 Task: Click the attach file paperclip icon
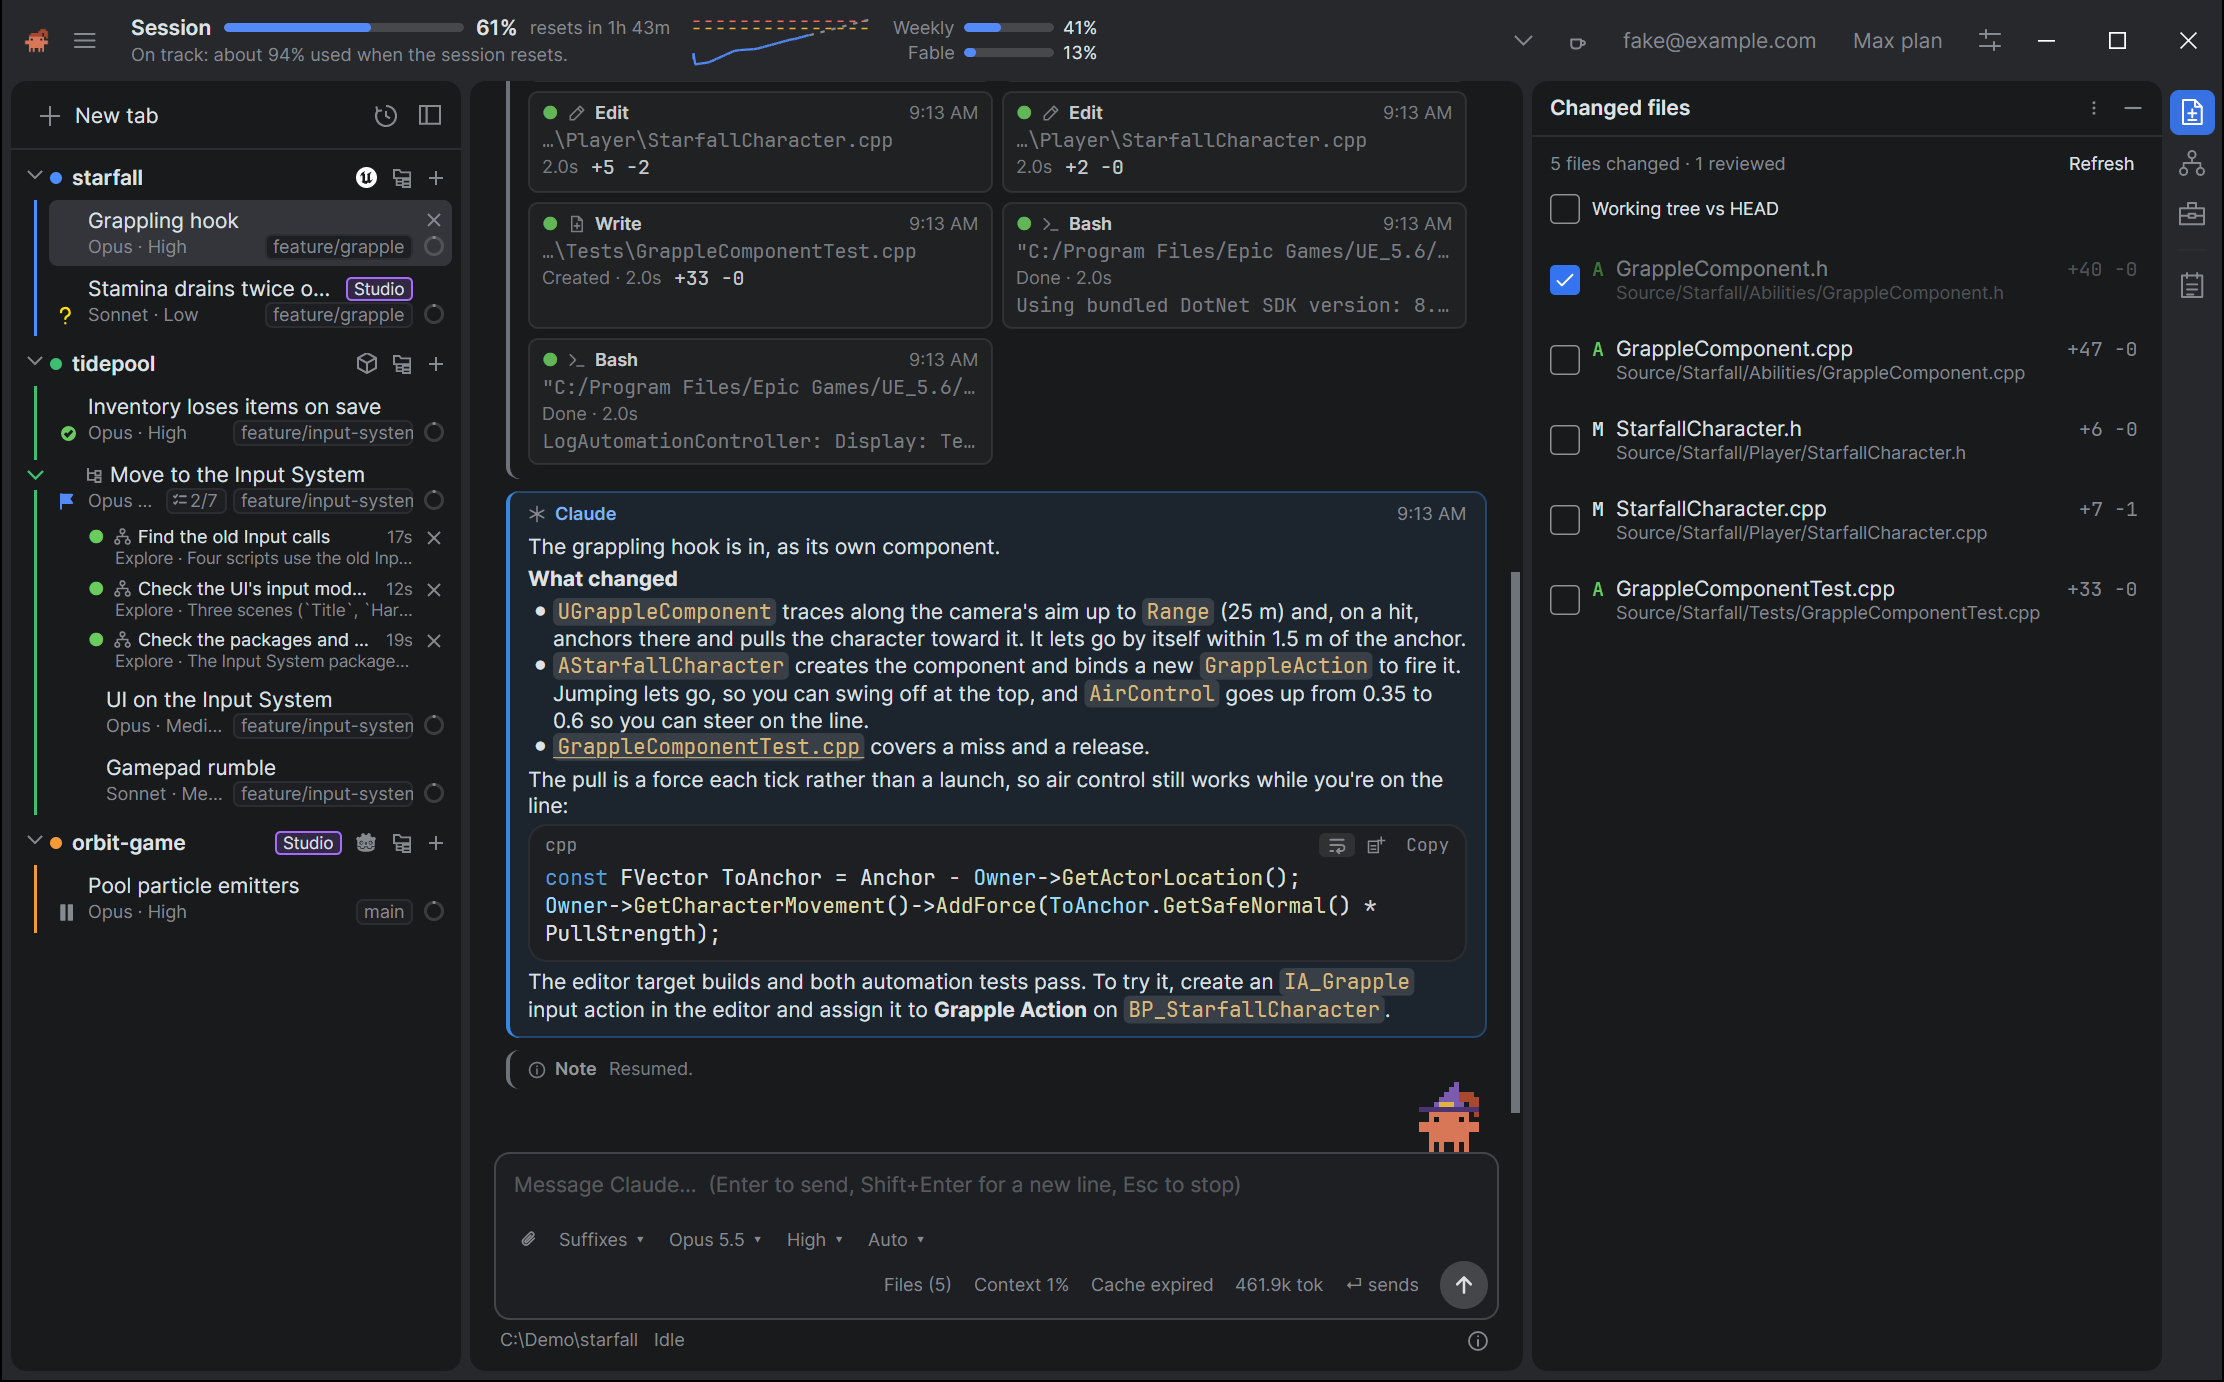pyautogui.click(x=529, y=1239)
